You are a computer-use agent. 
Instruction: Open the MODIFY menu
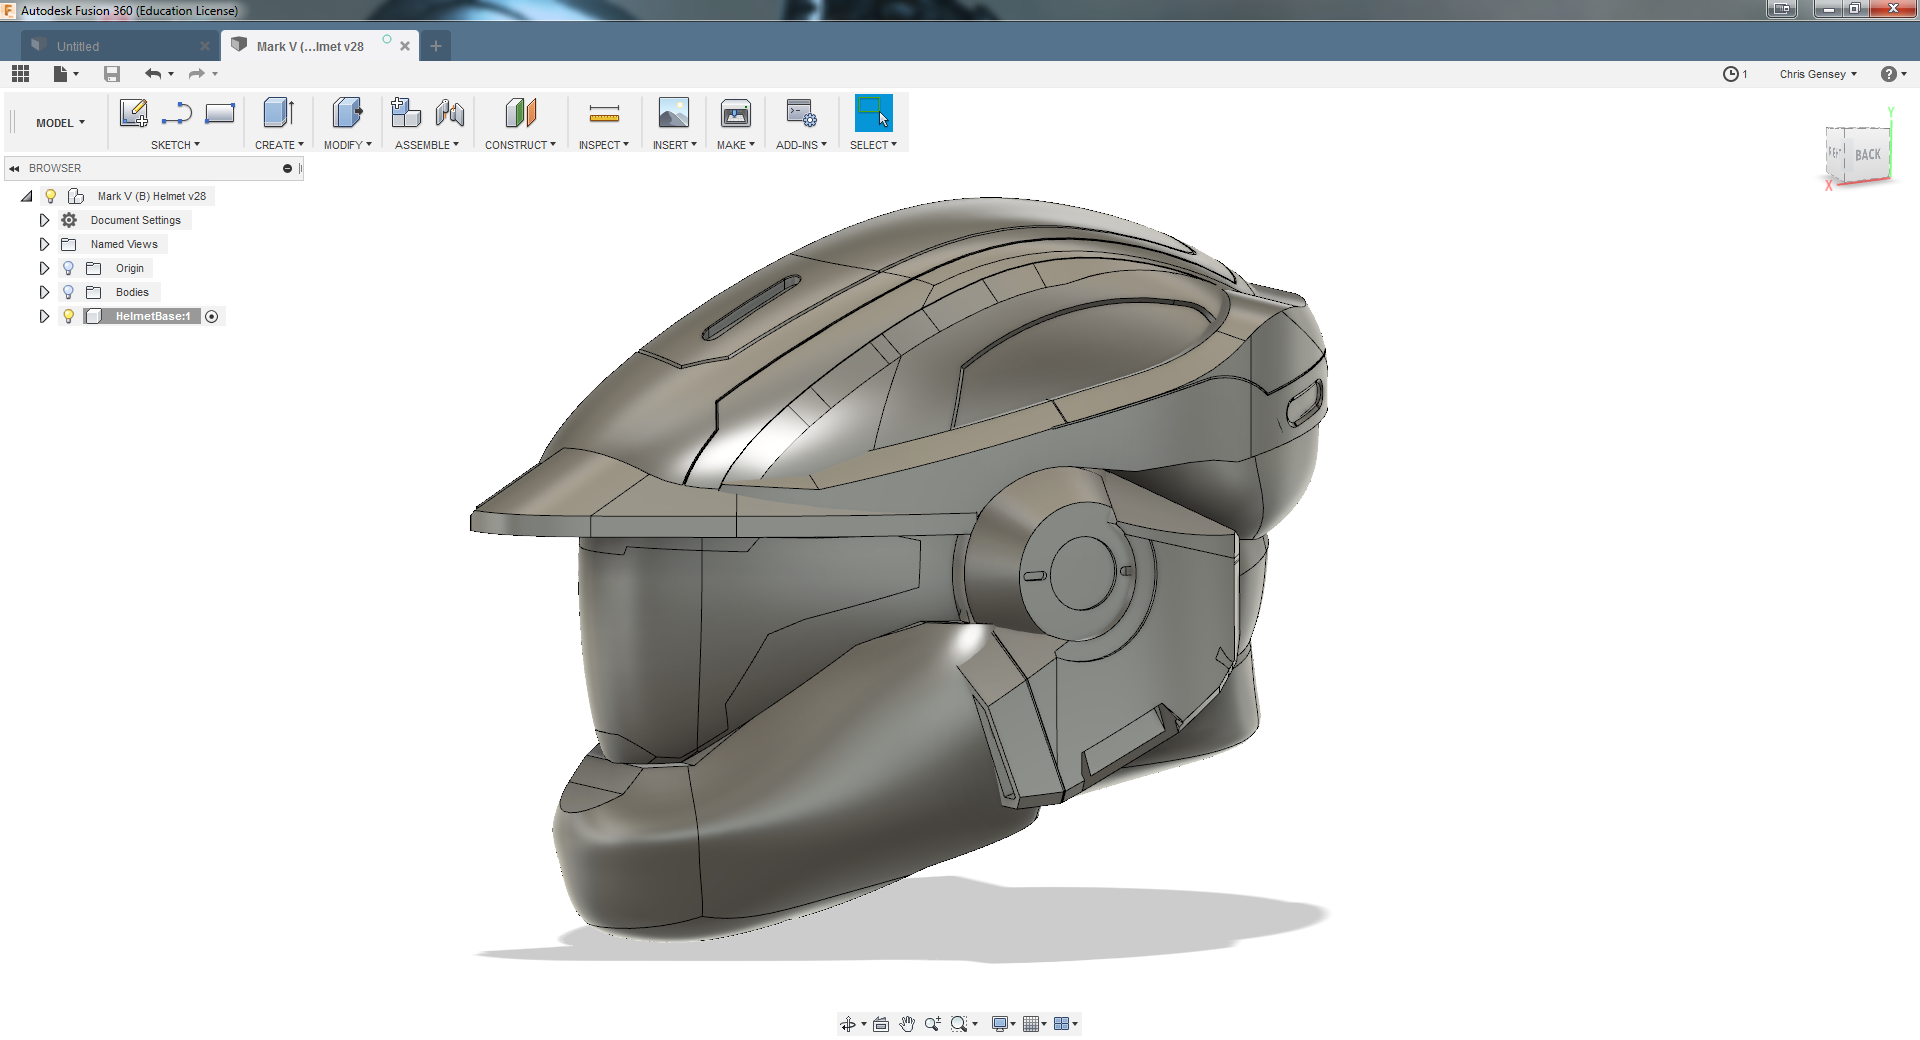tap(347, 145)
